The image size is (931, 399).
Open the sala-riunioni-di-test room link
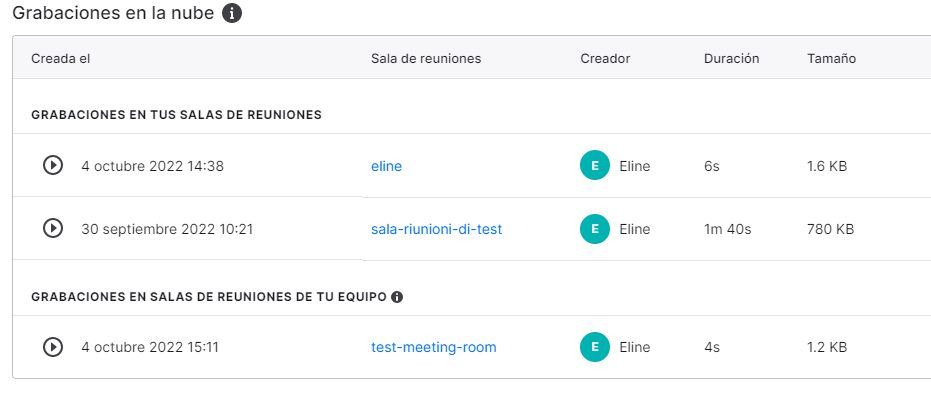(436, 229)
